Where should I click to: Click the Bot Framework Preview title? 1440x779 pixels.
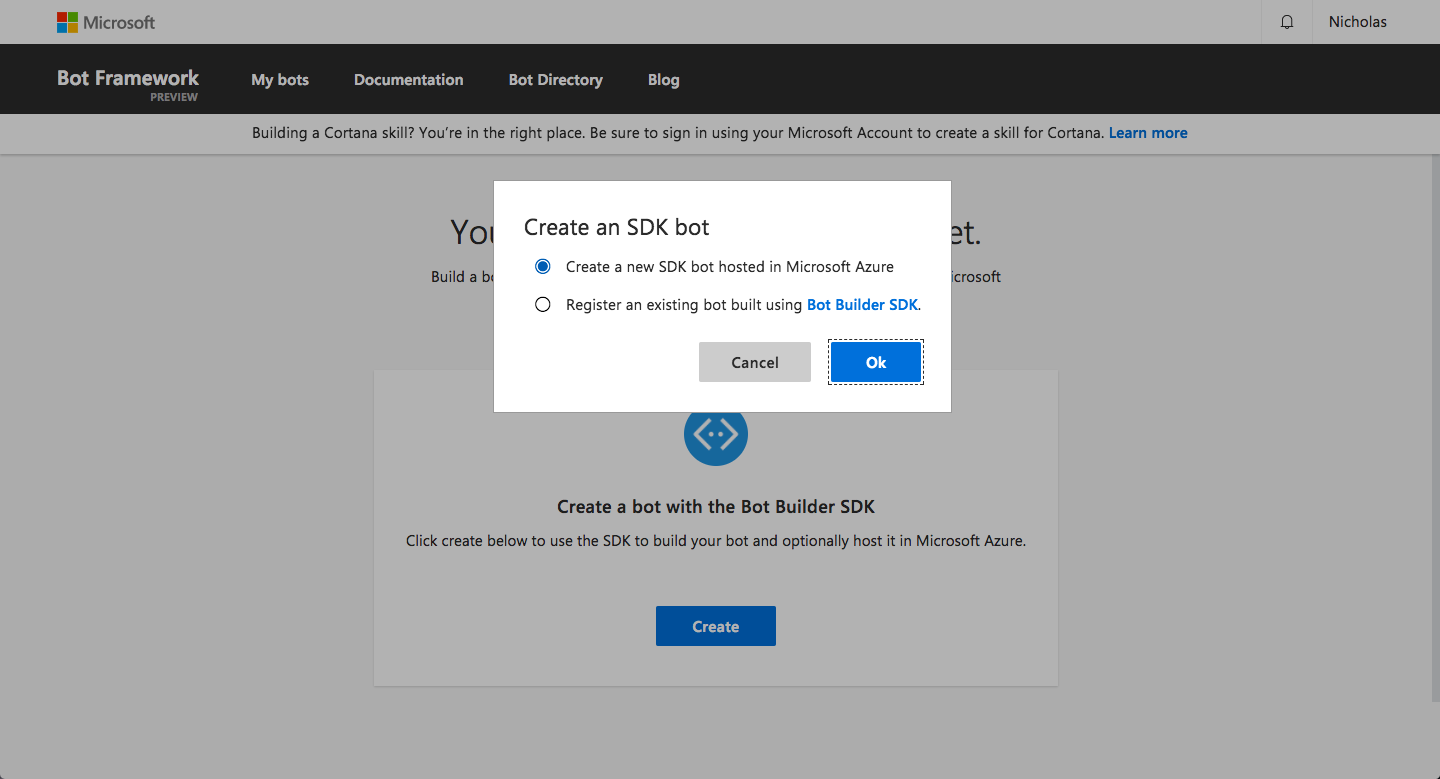point(128,83)
